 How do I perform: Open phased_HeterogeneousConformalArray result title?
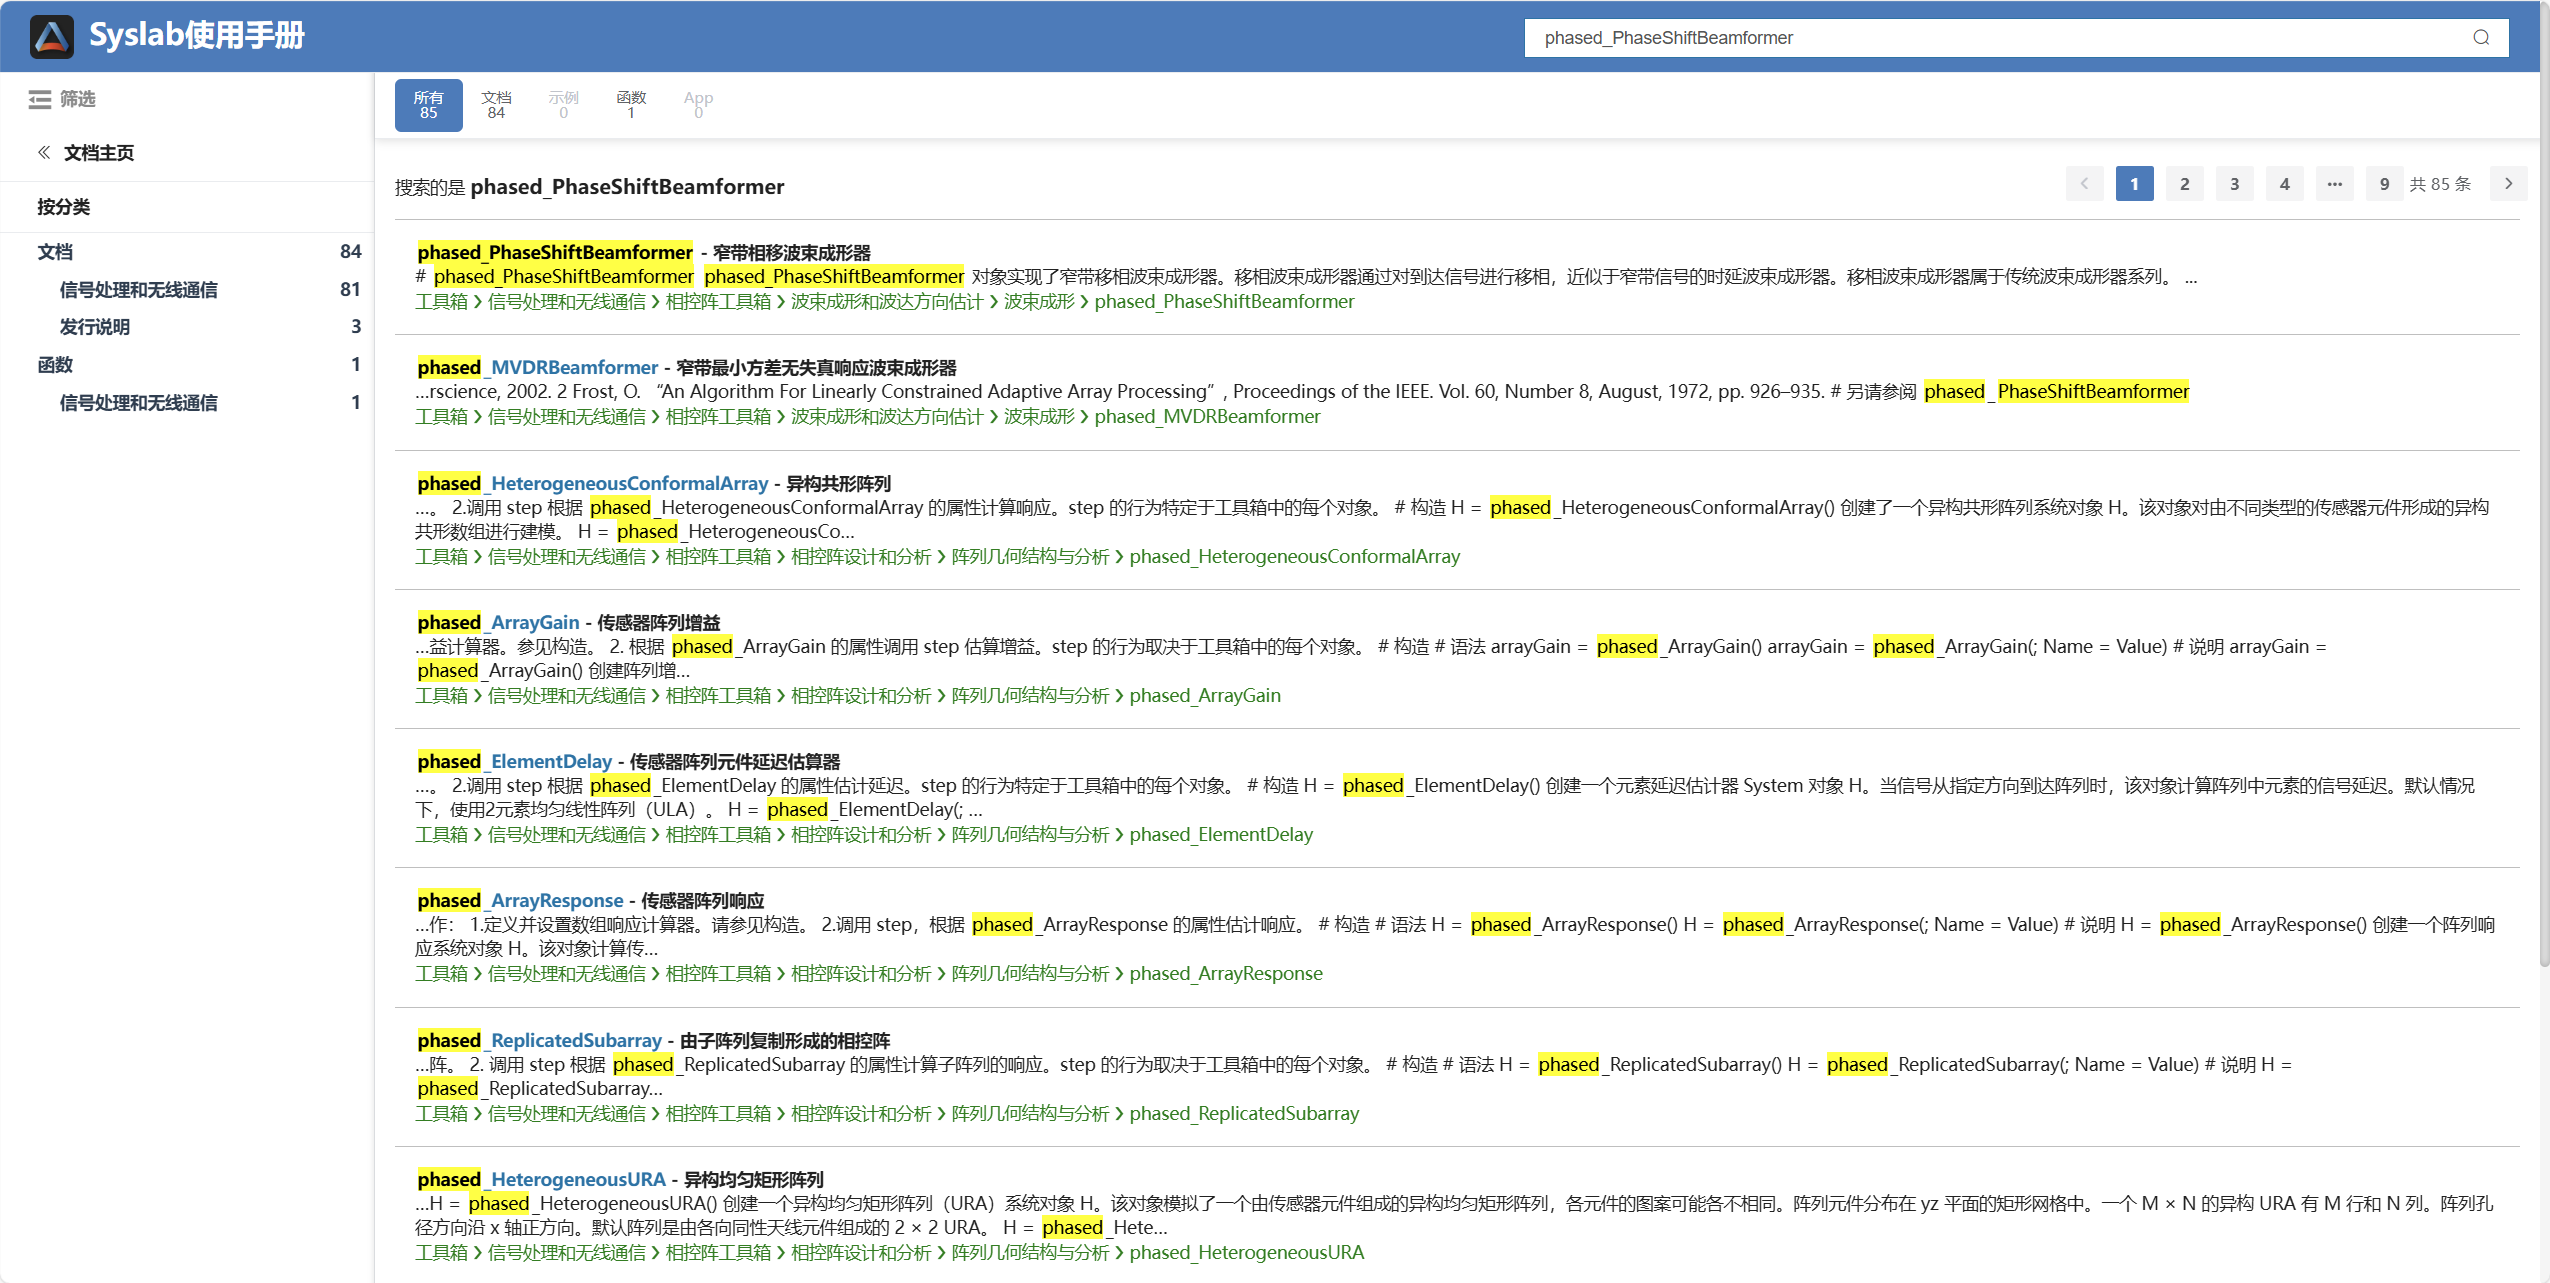click(593, 484)
